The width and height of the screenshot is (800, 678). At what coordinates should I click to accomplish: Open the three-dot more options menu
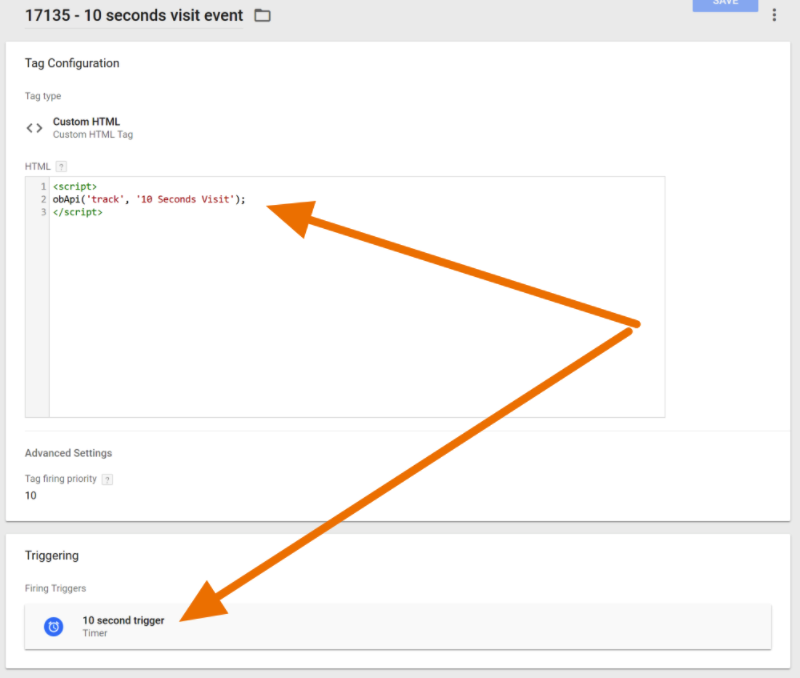point(773,14)
